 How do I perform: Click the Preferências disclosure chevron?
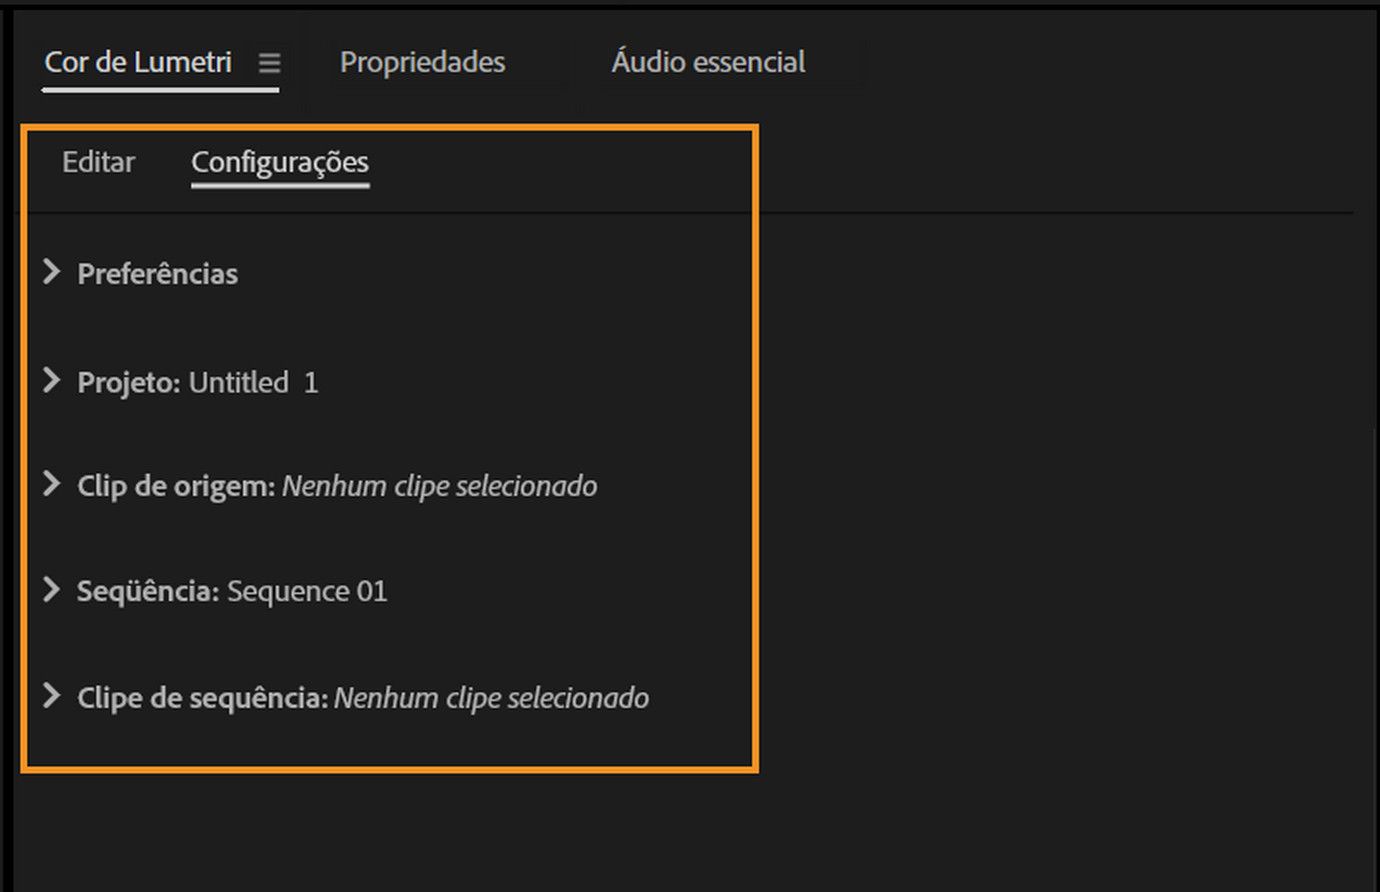pos(51,272)
